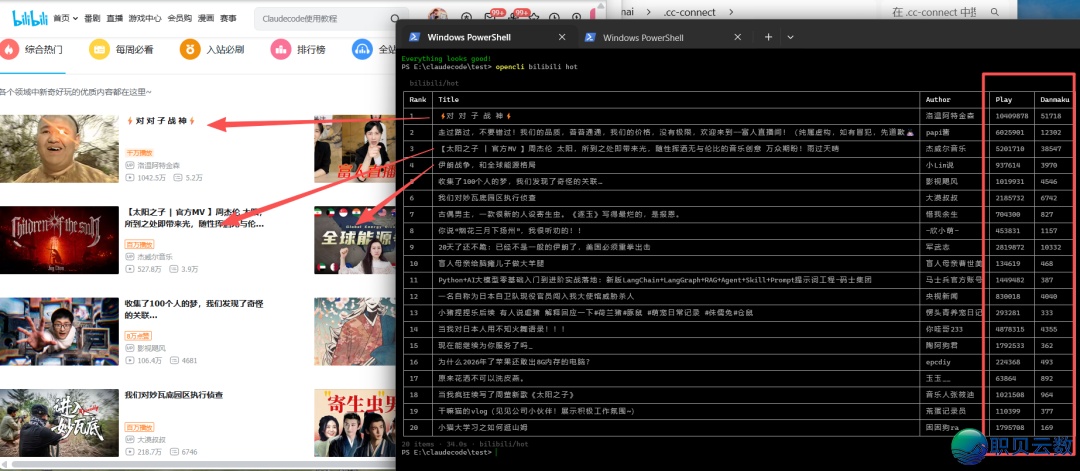Open 赛事 in the bilibili navigation

tap(228, 19)
